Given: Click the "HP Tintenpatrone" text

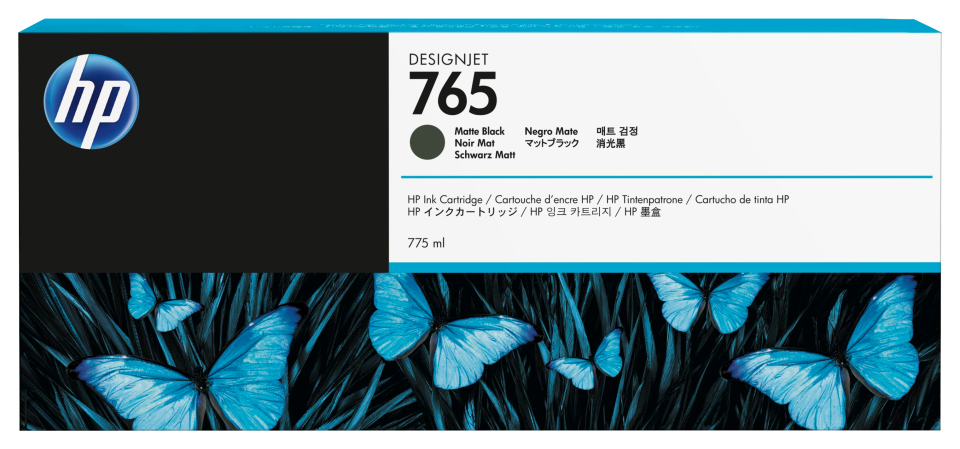Looking at the screenshot, I should point(646,200).
